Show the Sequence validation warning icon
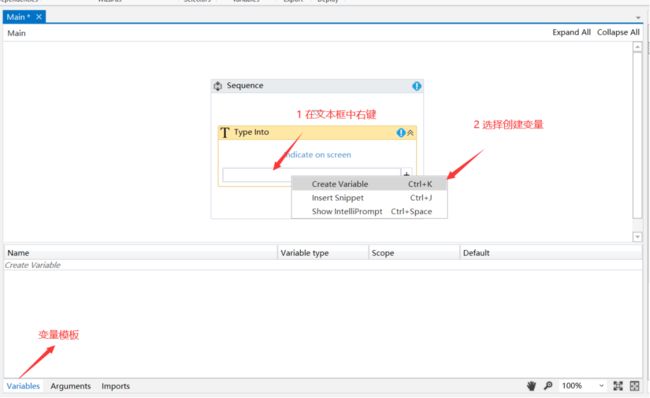The width and height of the screenshot is (650, 398). (417, 86)
